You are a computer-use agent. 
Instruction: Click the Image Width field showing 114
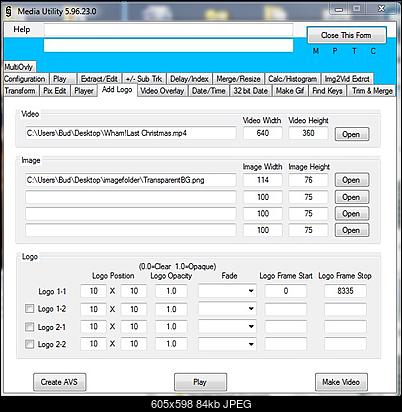click(263, 180)
